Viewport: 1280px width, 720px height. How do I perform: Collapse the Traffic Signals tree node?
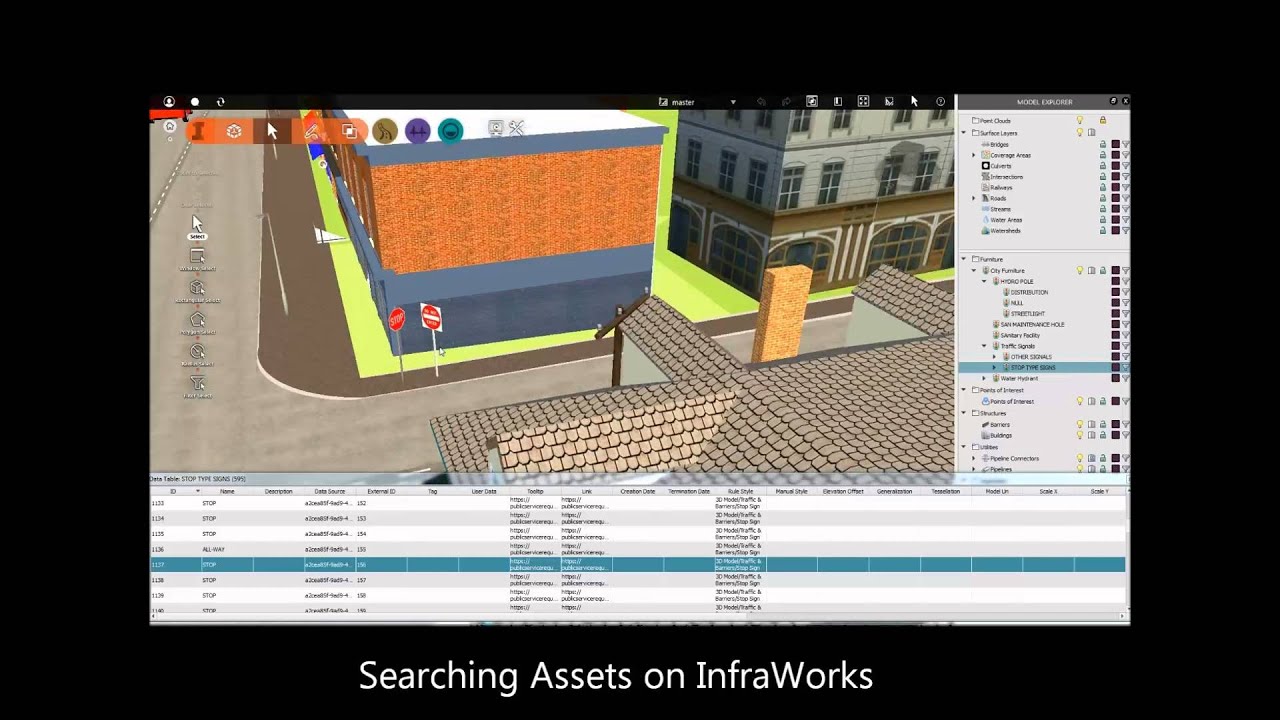click(x=984, y=346)
